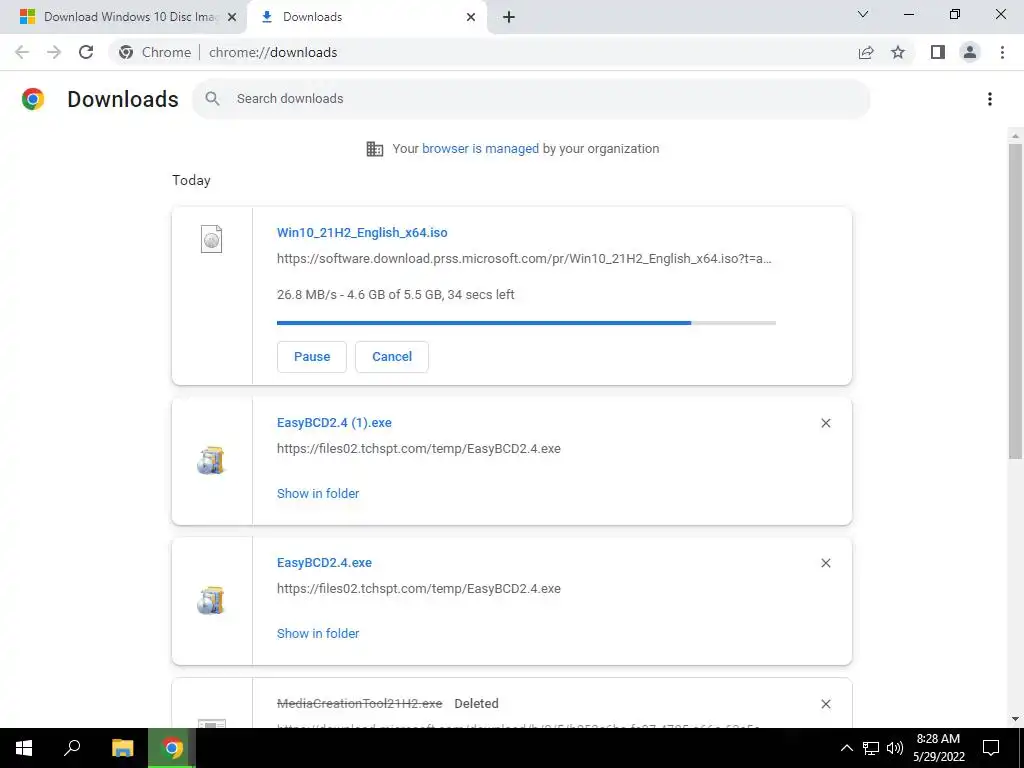Remove MediaCreationTool21H2.exe entry from list
Image resolution: width=1024 pixels, height=768 pixels.
point(825,704)
